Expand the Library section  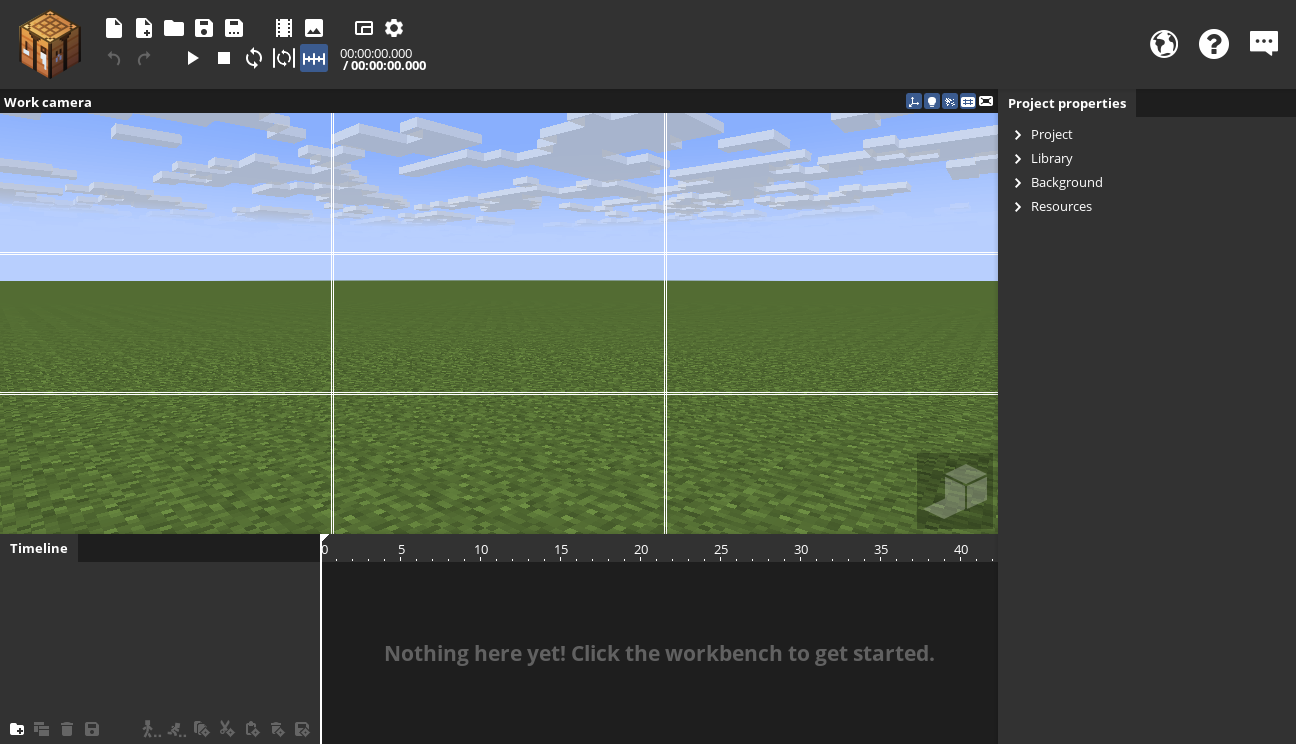1018,158
